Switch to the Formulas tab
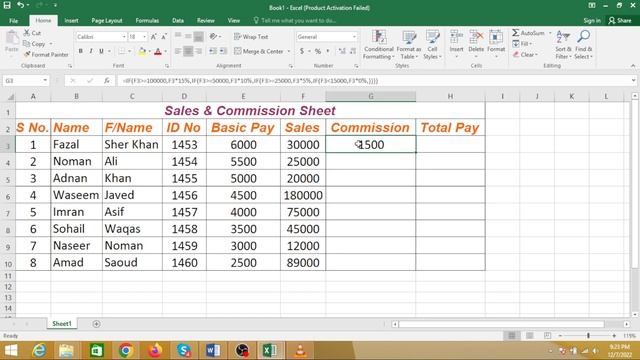The height and width of the screenshot is (360, 640). click(147, 20)
